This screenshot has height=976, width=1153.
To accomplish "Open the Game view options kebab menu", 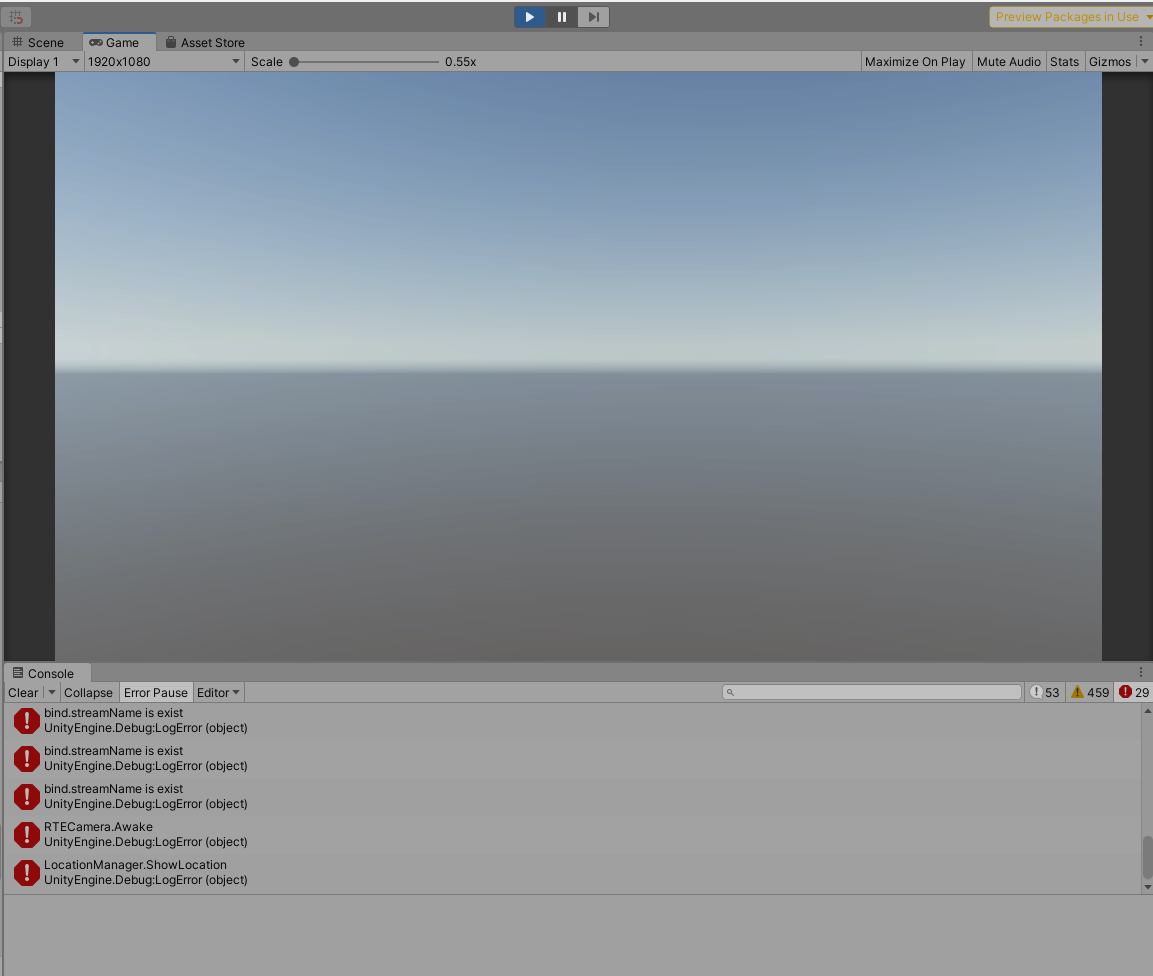I will [x=1141, y=40].
